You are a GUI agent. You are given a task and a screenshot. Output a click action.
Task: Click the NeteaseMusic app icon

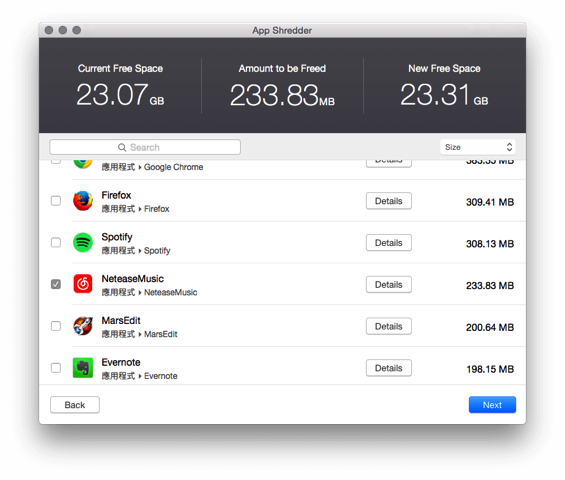[83, 284]
